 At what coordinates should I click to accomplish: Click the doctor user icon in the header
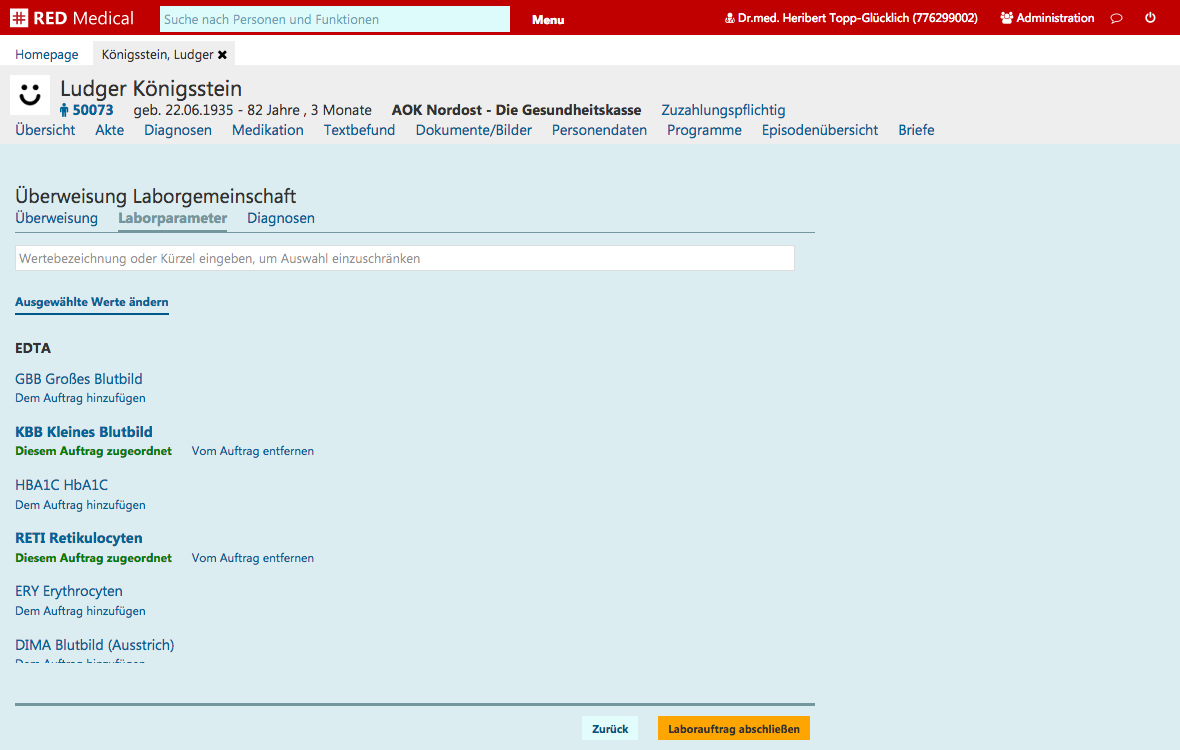[729, 18]
